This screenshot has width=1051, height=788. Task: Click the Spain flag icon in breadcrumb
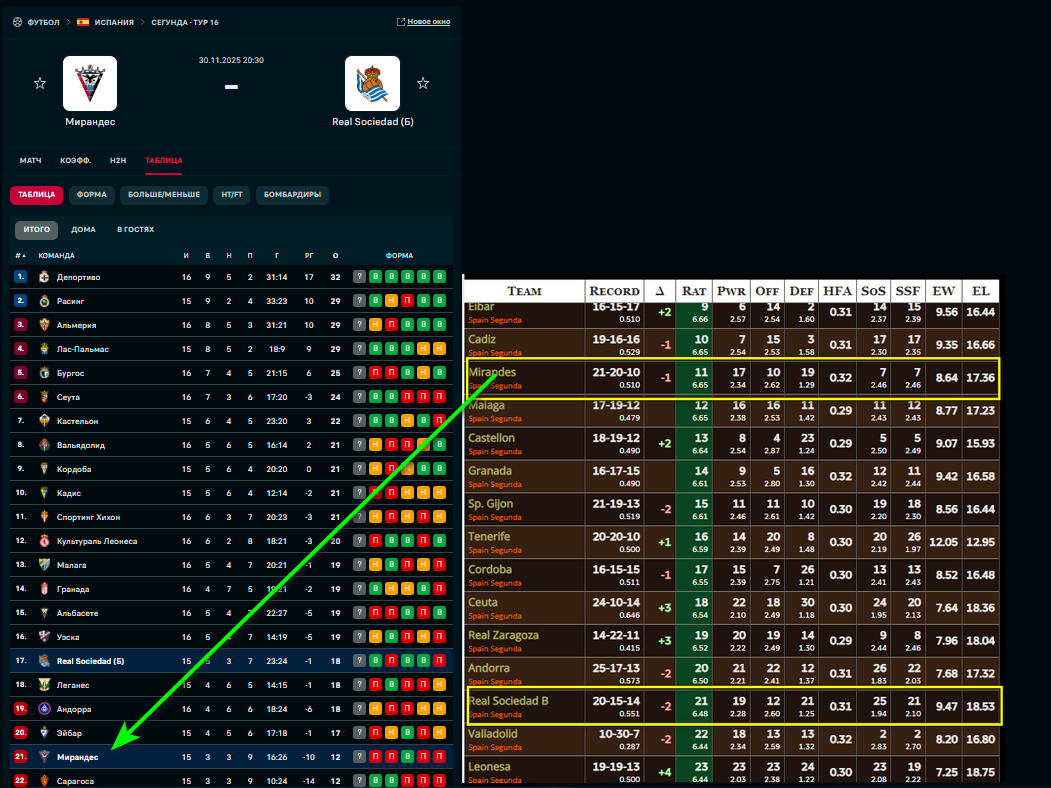tap(83, 21)
